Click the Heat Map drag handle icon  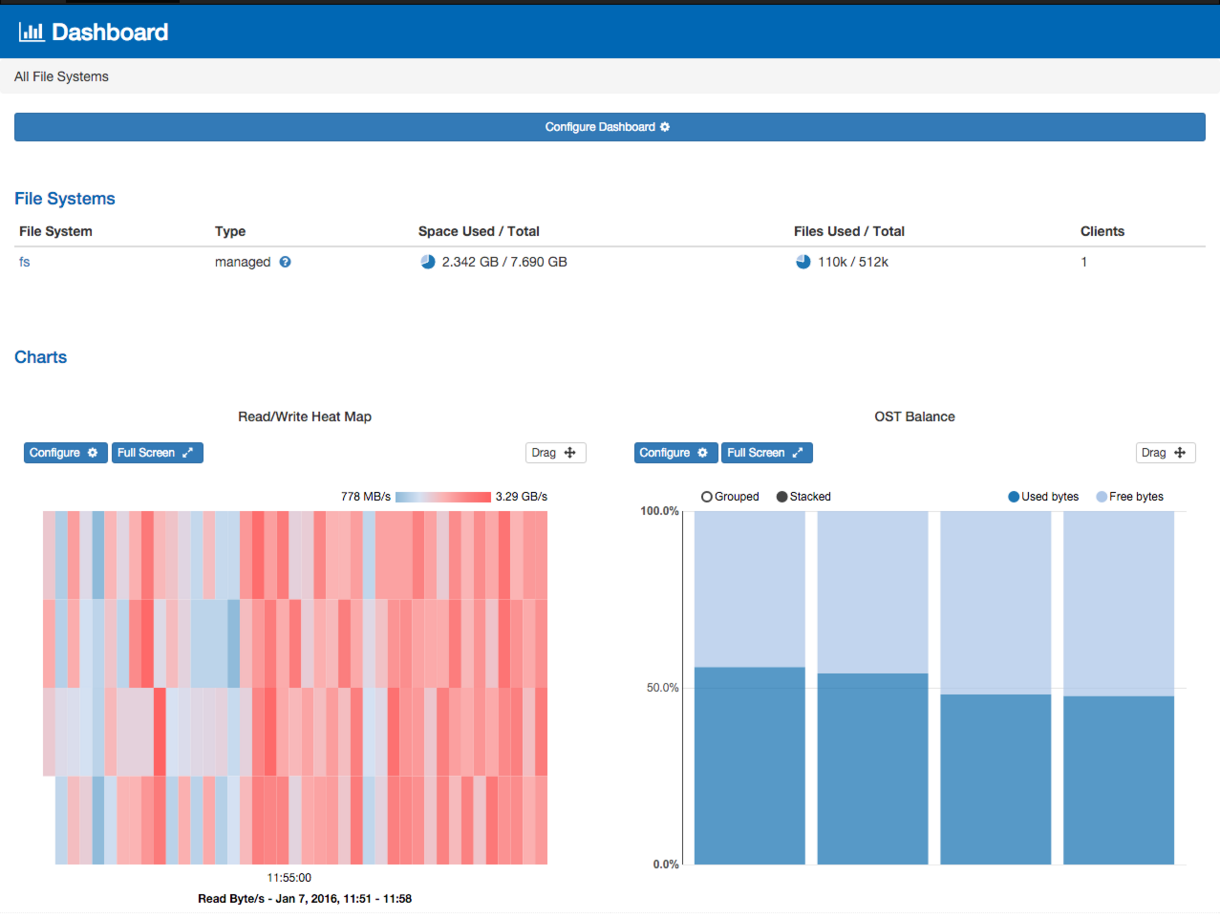pos(570,453)
